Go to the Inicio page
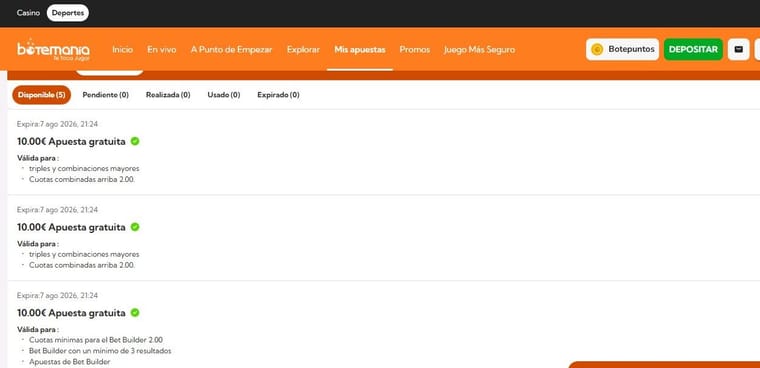760x368 pixels. tap(123, 49)
